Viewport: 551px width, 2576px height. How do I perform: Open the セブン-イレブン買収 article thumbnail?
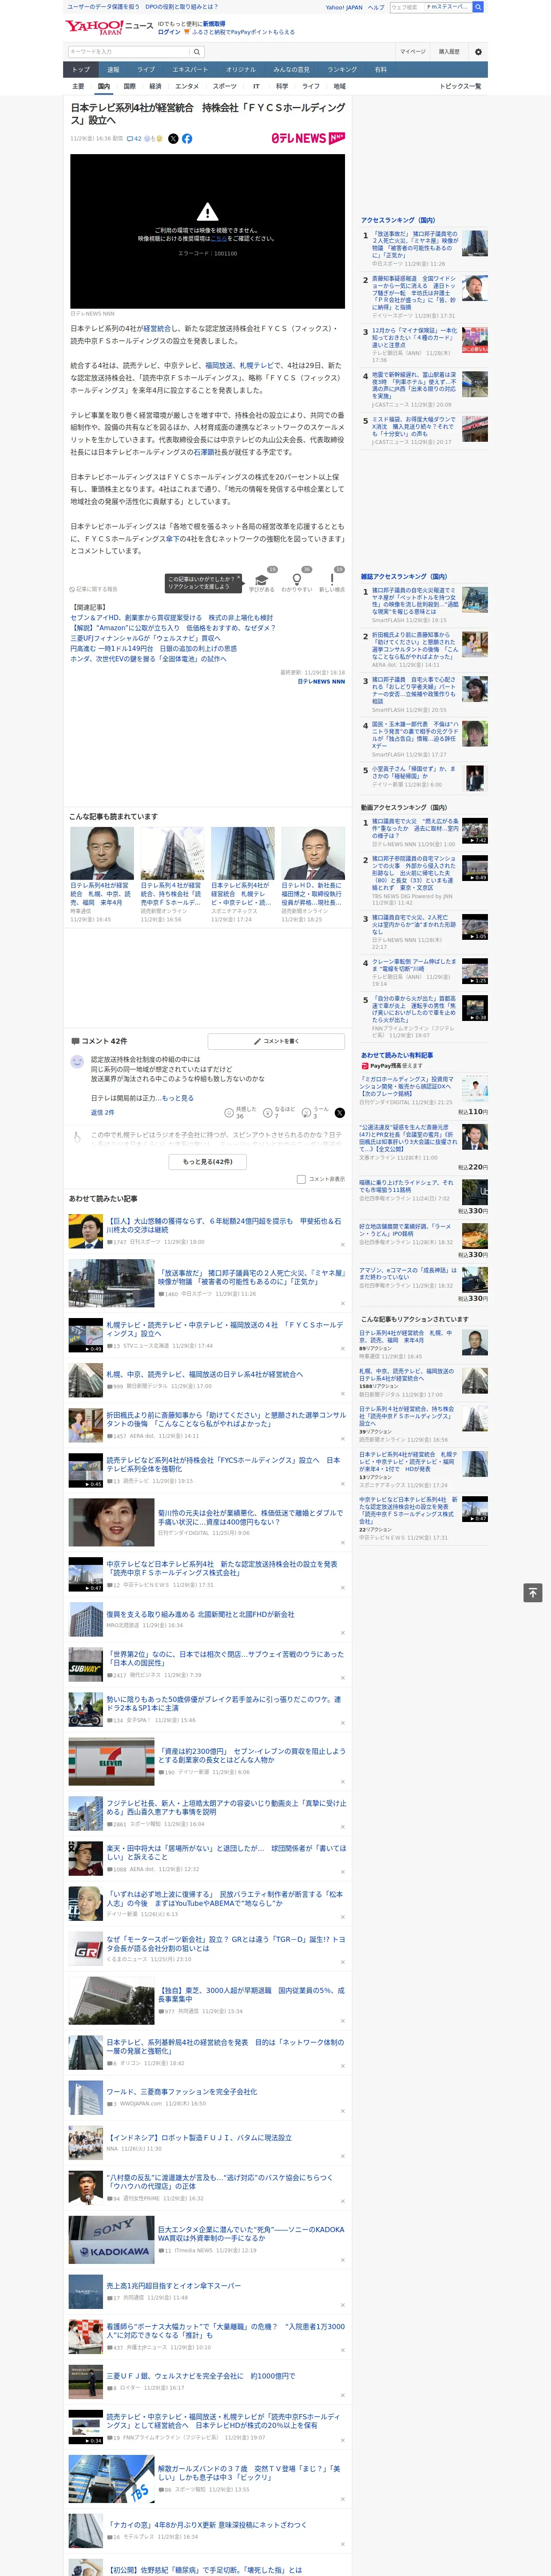click(x=111, y=1762)
